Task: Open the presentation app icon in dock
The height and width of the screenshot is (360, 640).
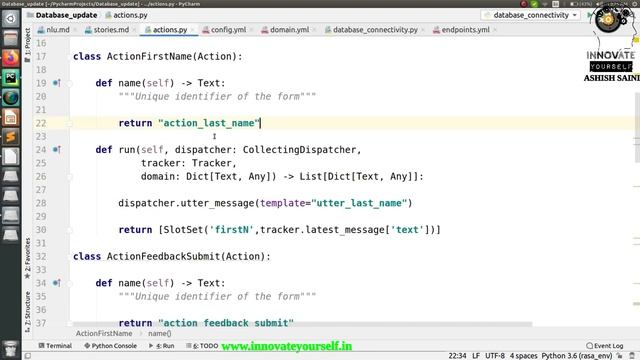Action: click(x=11, y=117)
